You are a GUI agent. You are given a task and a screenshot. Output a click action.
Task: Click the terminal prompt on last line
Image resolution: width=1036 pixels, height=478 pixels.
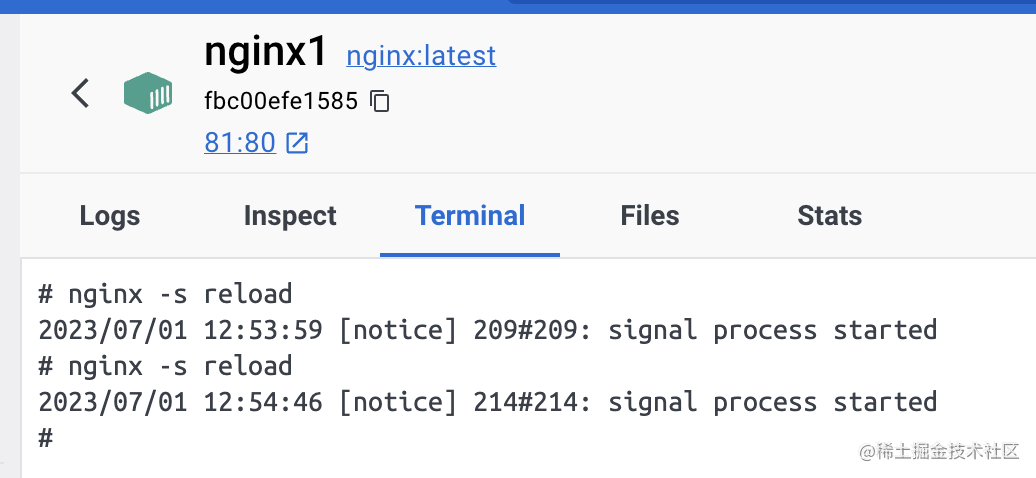46,438
